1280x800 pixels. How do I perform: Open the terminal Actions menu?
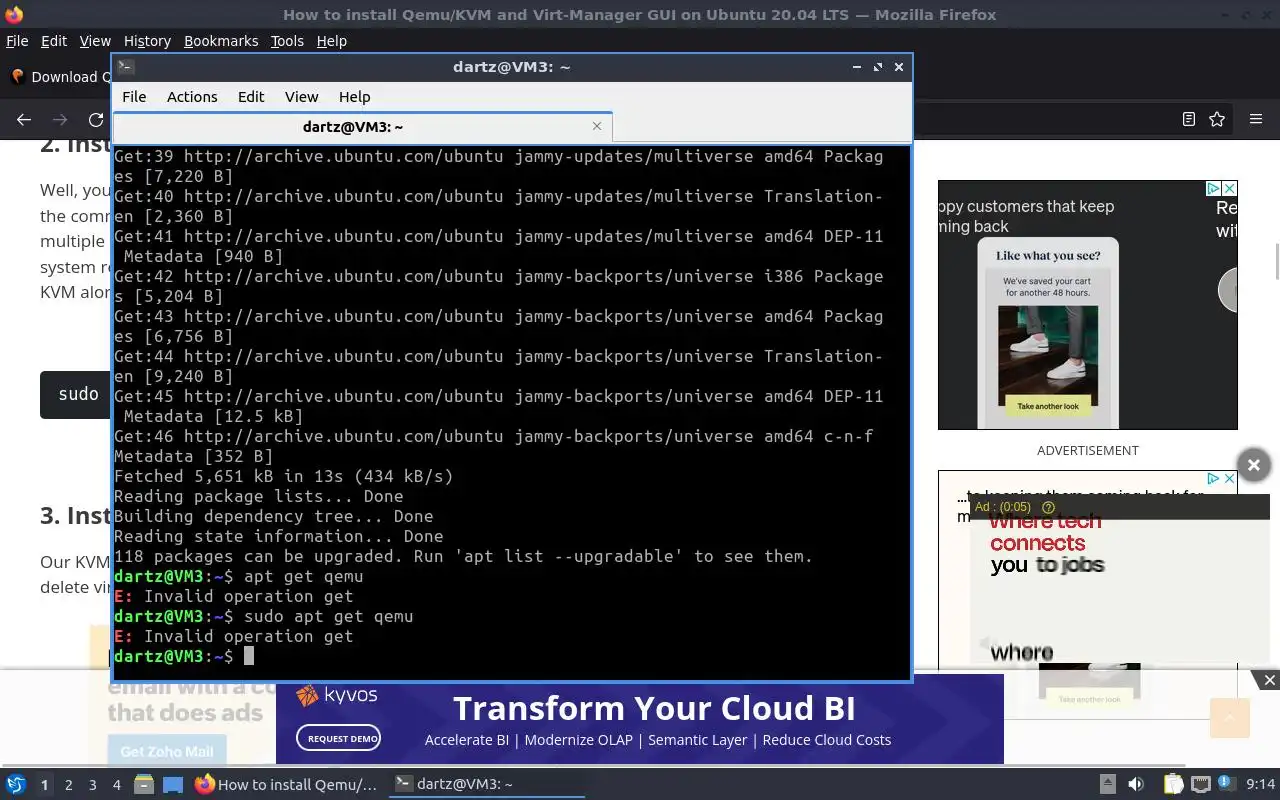[x=192, y=97]
